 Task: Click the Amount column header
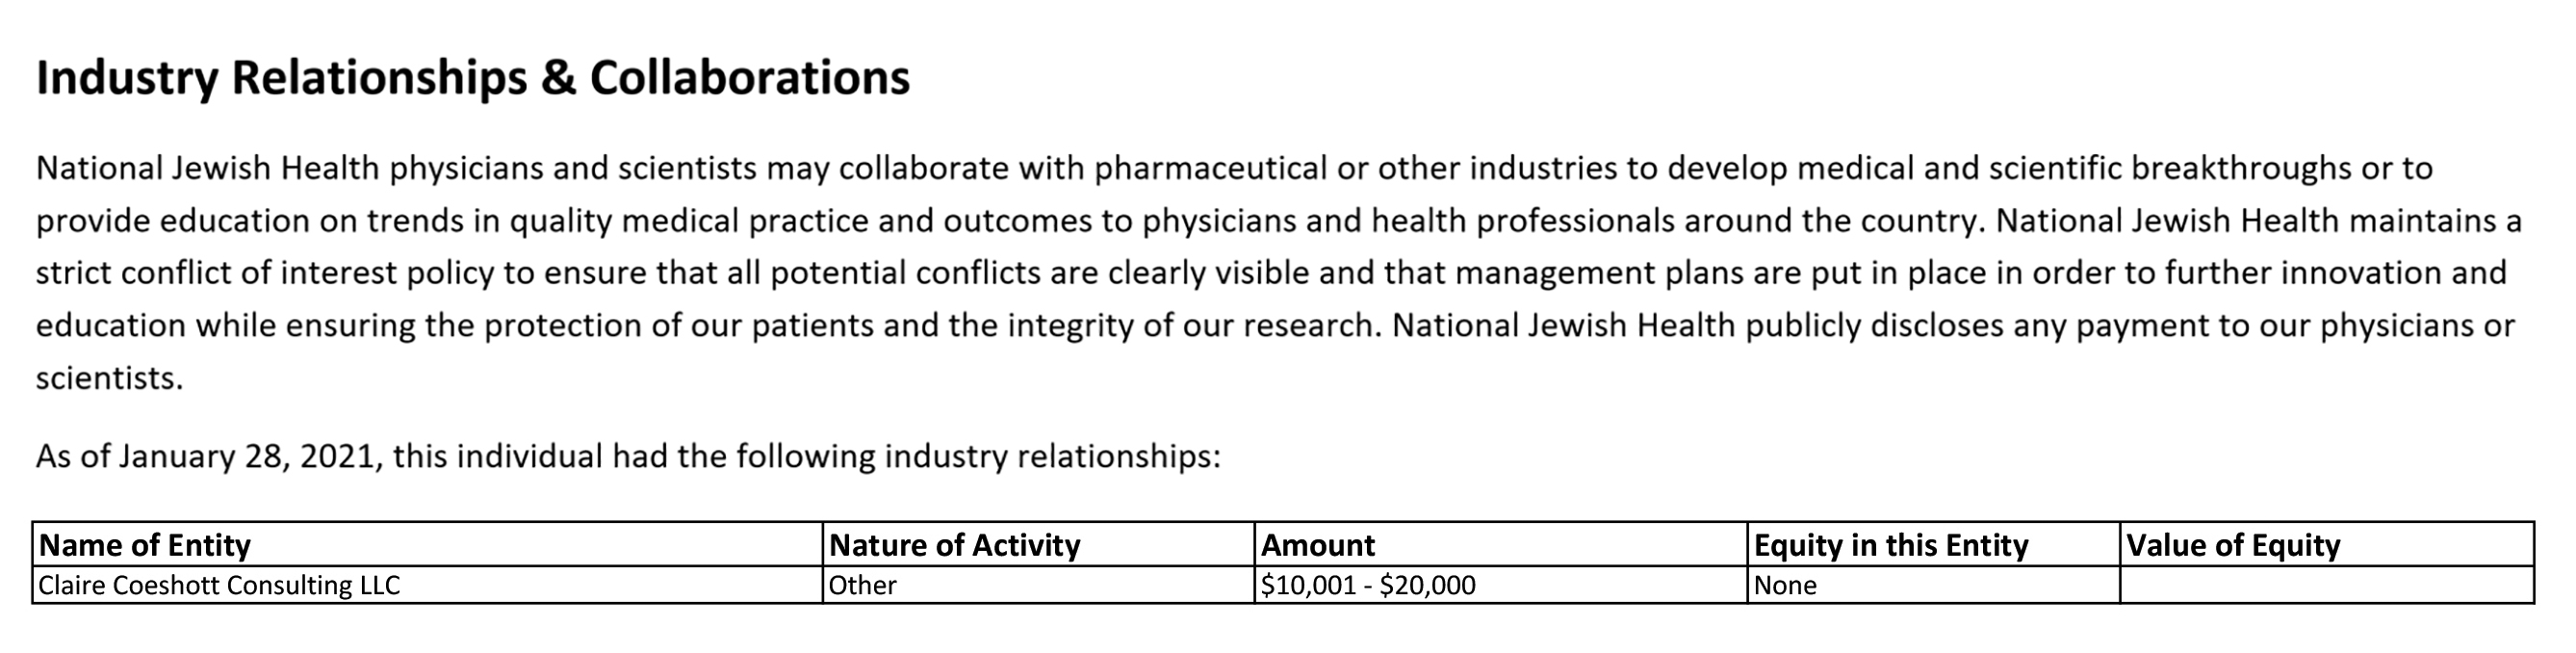[x=1317, y=545]
